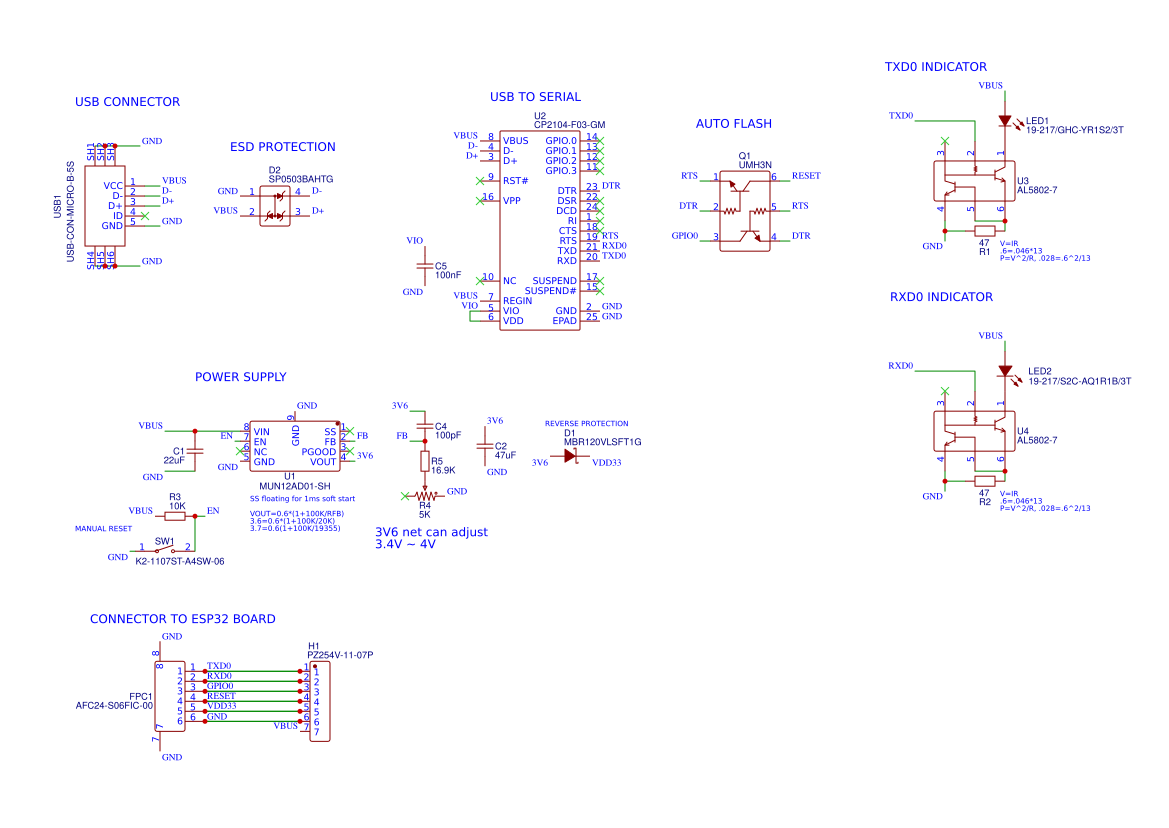1169x828 pixels.
Task: Click the USB CONNECTOR section title
Action: pos(127,102)
